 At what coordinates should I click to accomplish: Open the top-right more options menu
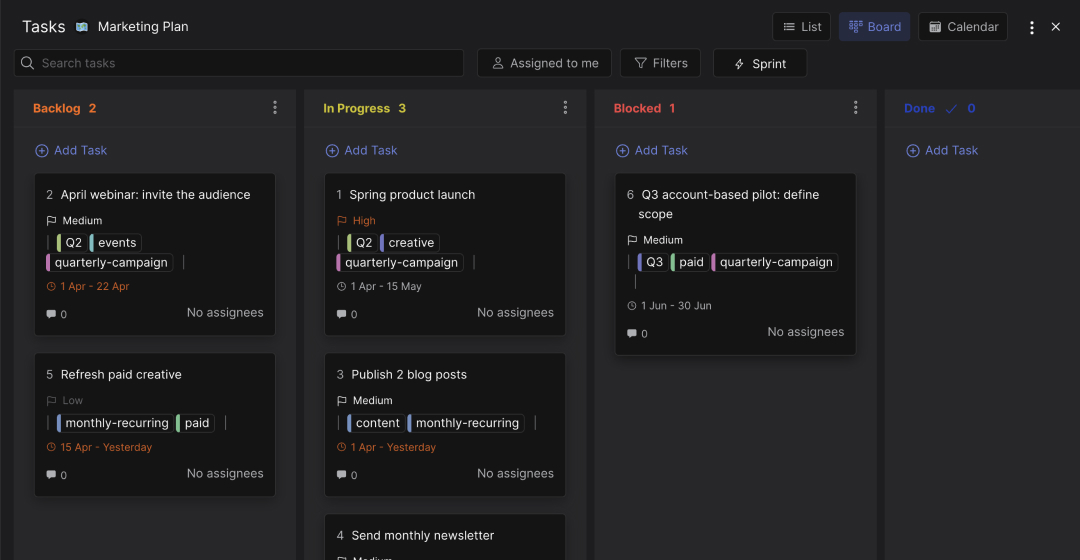click(1031, 28)
